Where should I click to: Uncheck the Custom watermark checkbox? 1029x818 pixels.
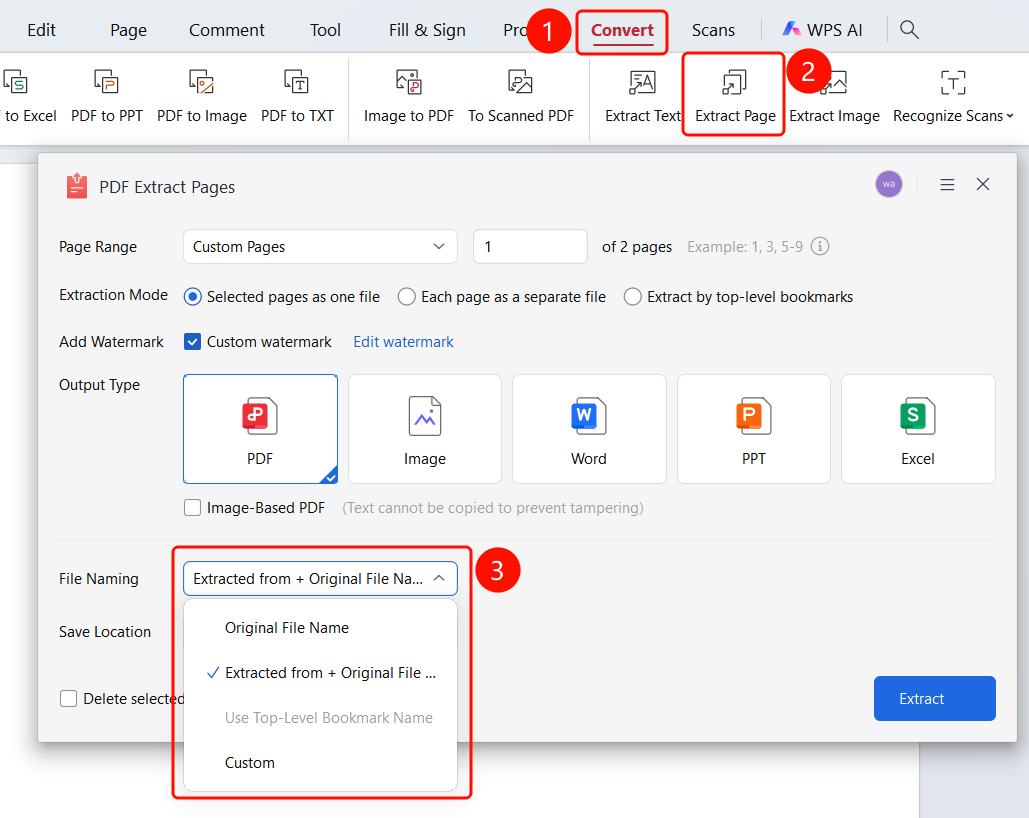pyautogui.click(x=192, y=341)
